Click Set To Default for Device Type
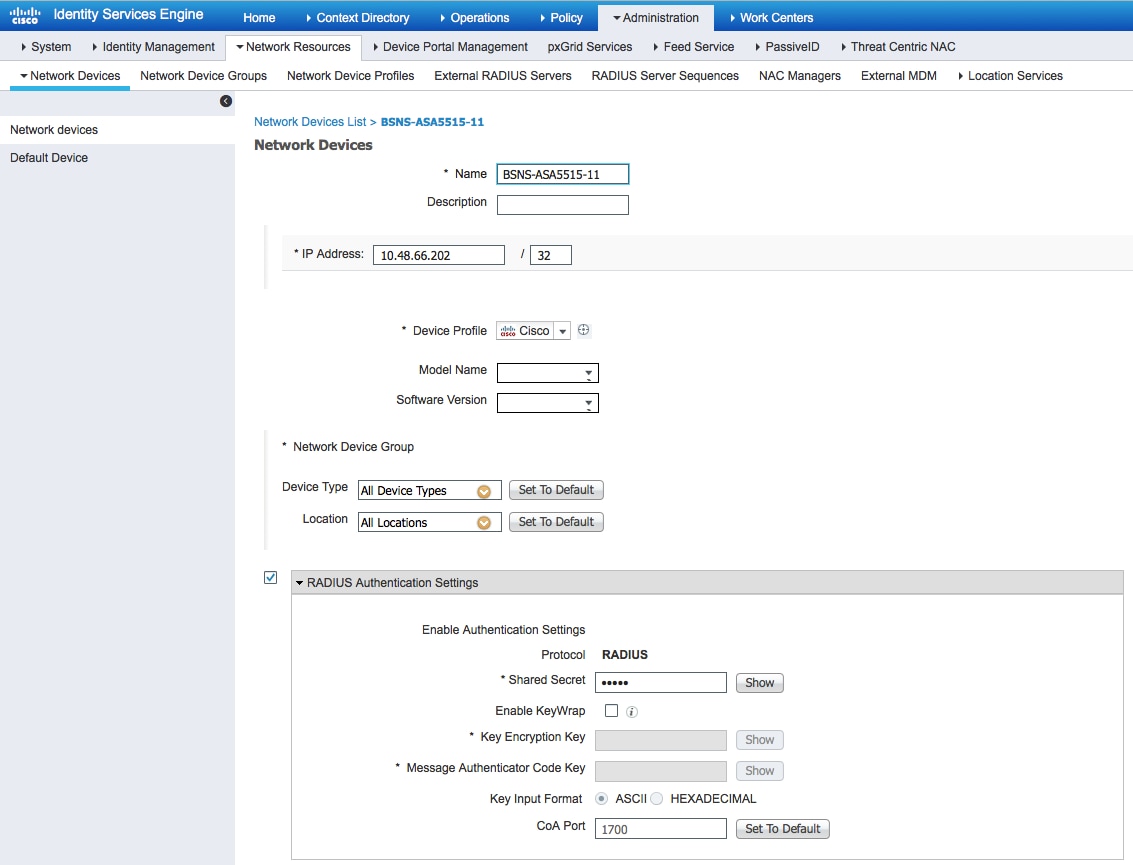Image resolution: width=1133 pixels, height=865 pixels. coord(556,490)
